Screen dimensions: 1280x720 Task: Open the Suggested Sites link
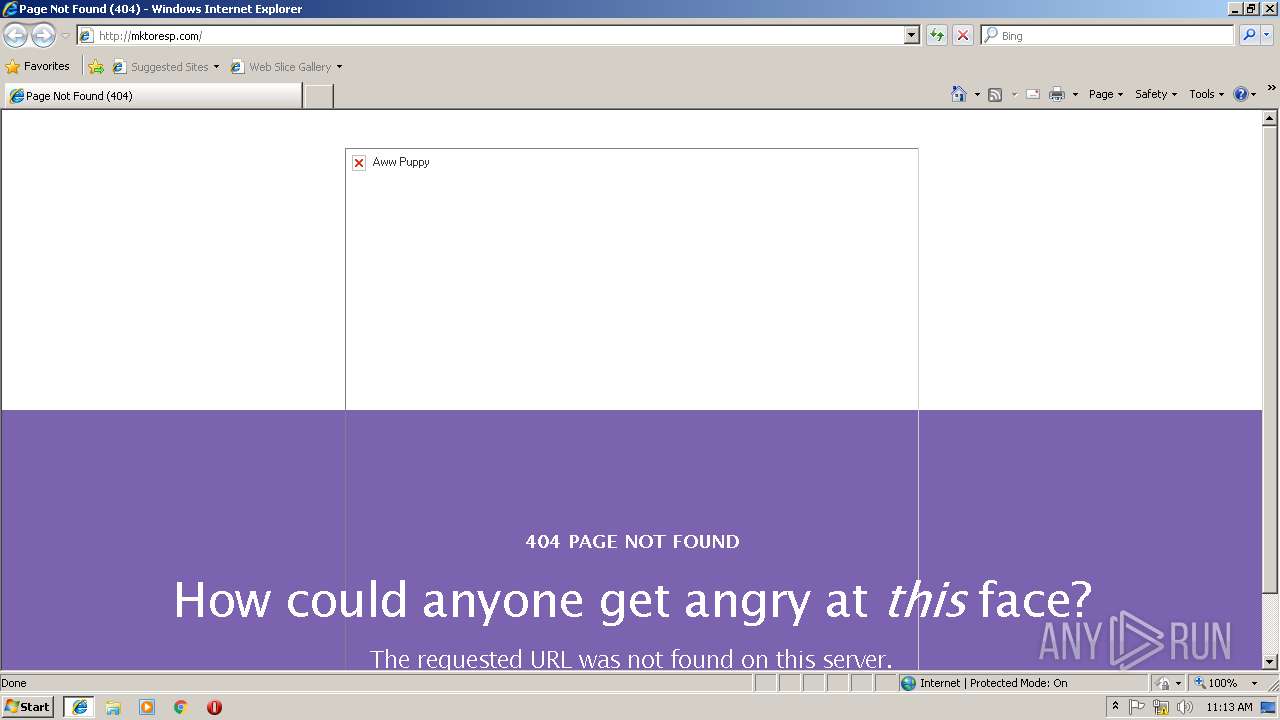[x=165, y=67]
